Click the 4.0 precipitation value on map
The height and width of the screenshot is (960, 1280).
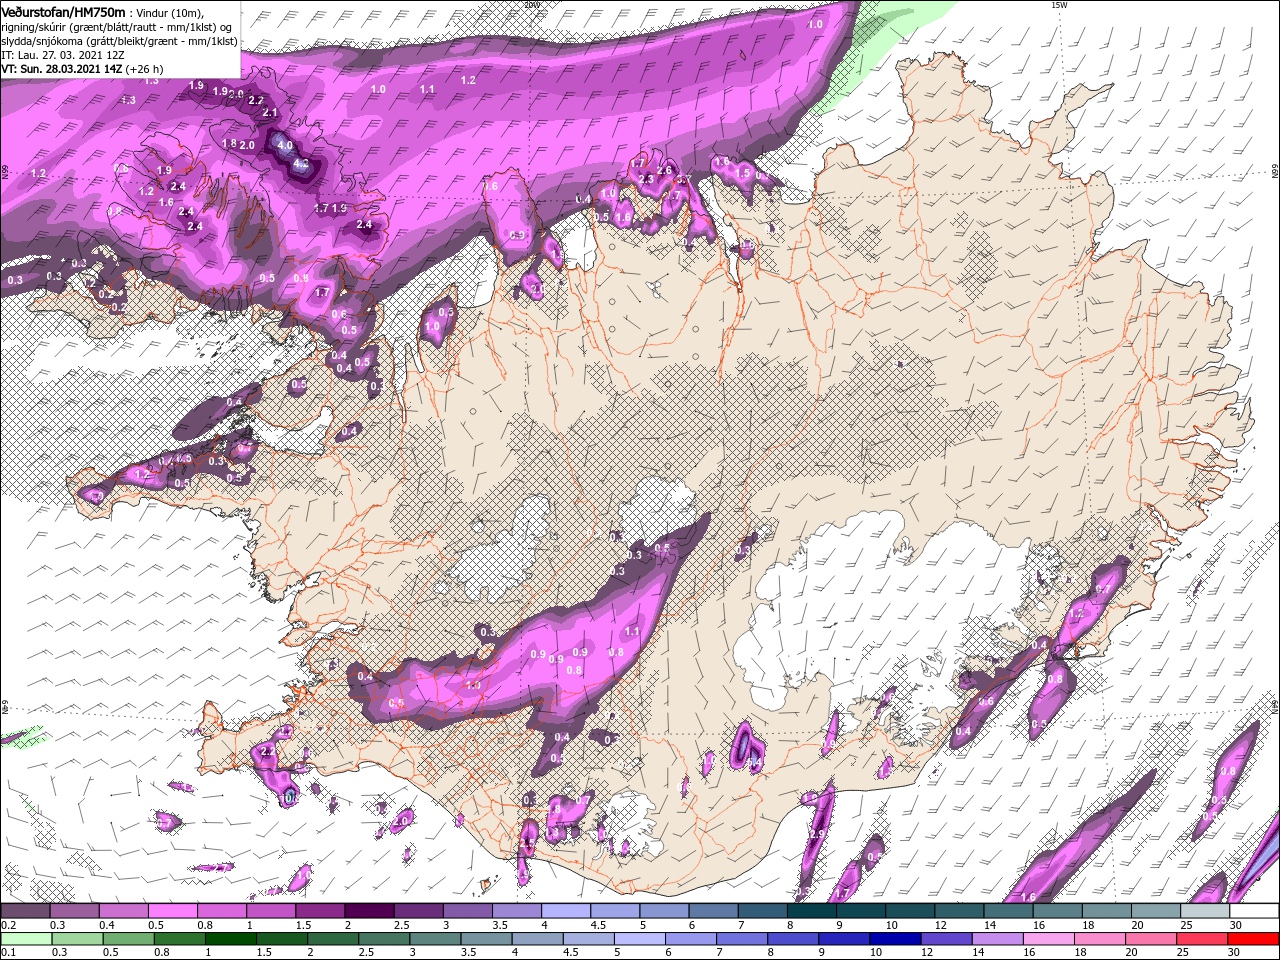tap(284, 145)
